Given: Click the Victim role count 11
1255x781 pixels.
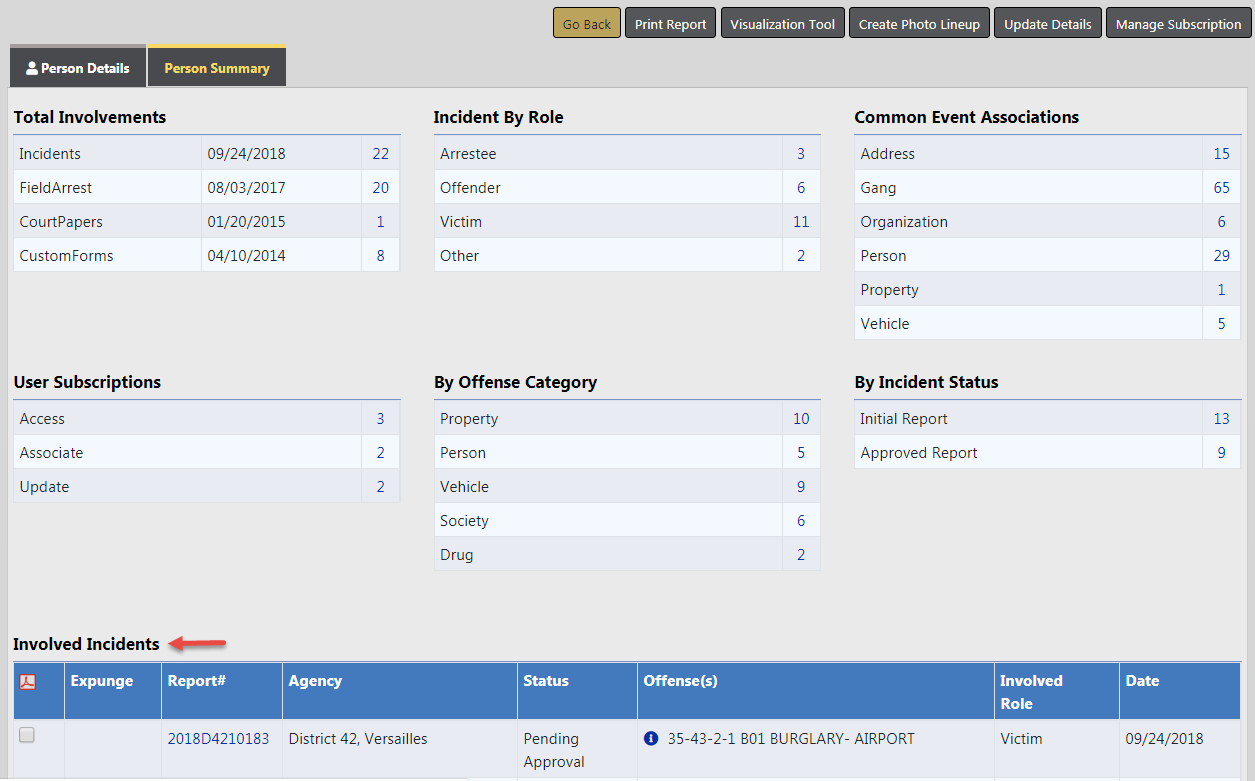Looking at the screenshot, I should (x=801, y=222).
